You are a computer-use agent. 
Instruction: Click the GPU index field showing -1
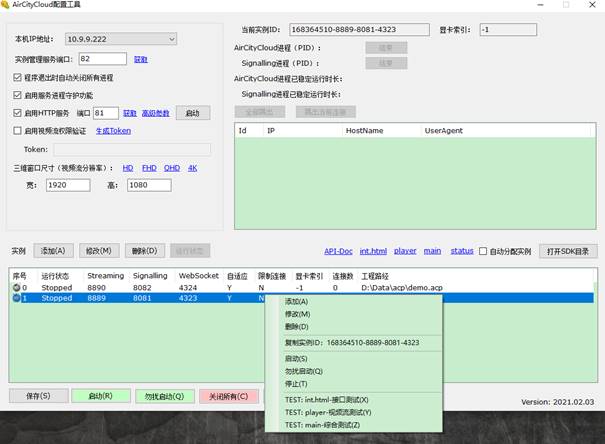tap(508, 30)
